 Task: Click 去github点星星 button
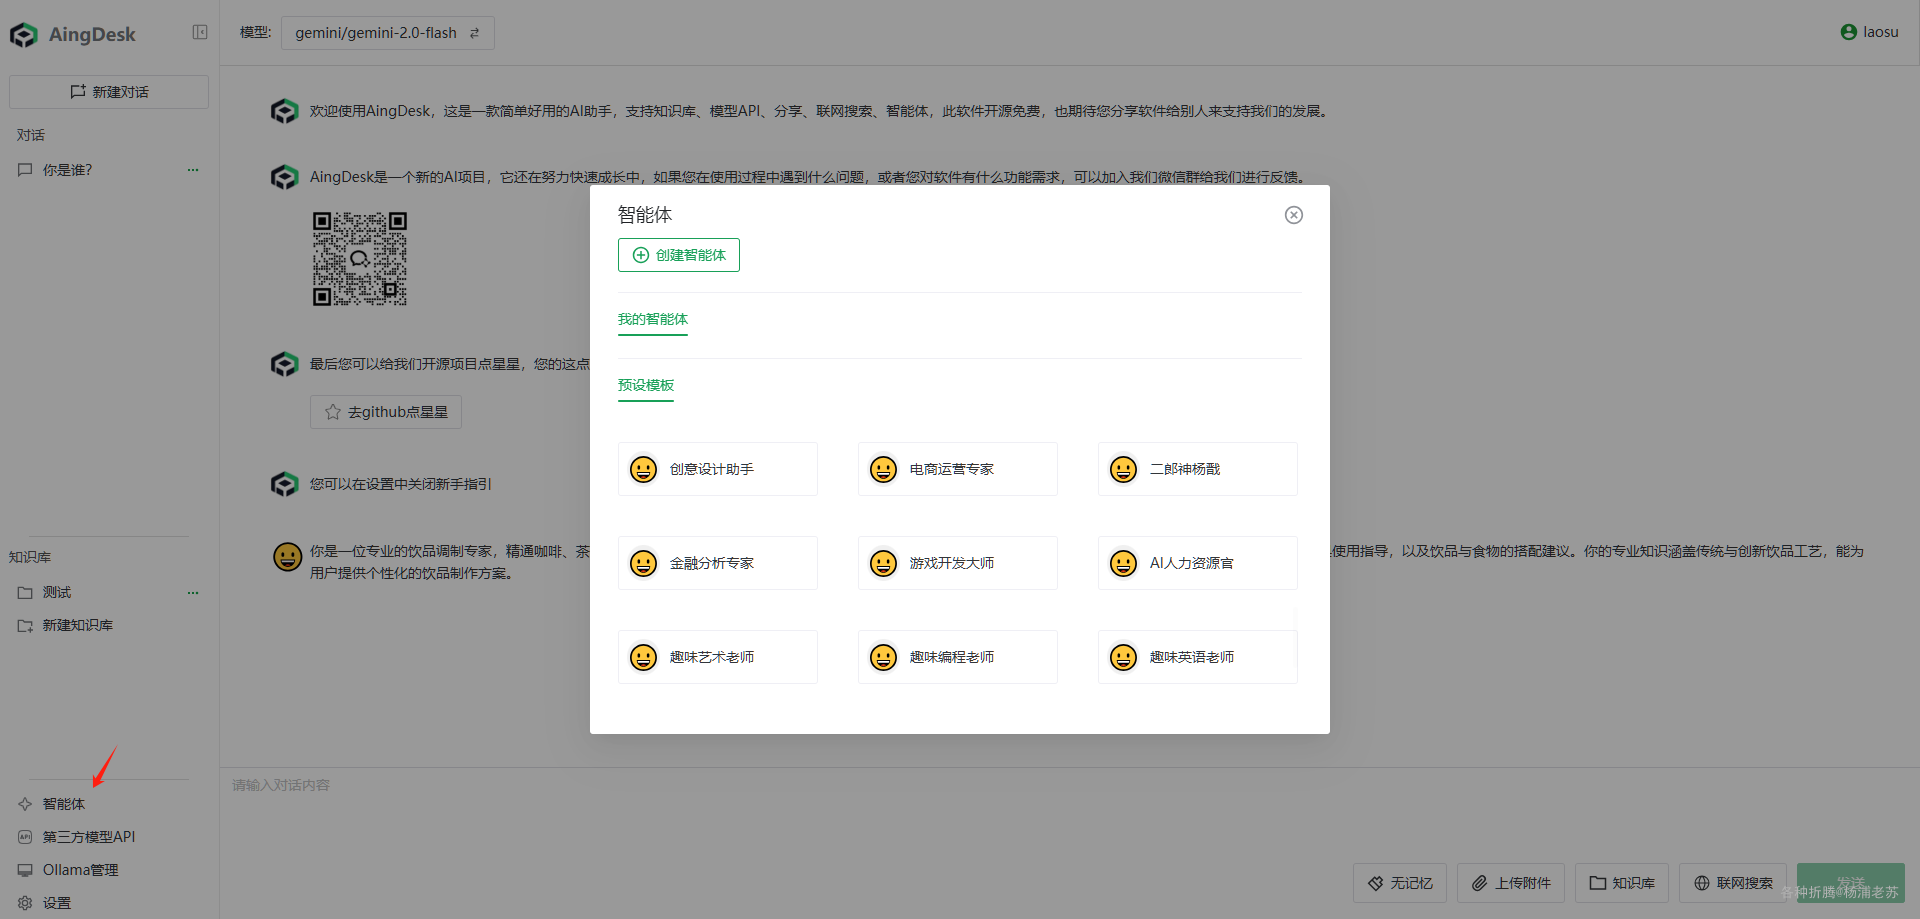coord(386,412)
